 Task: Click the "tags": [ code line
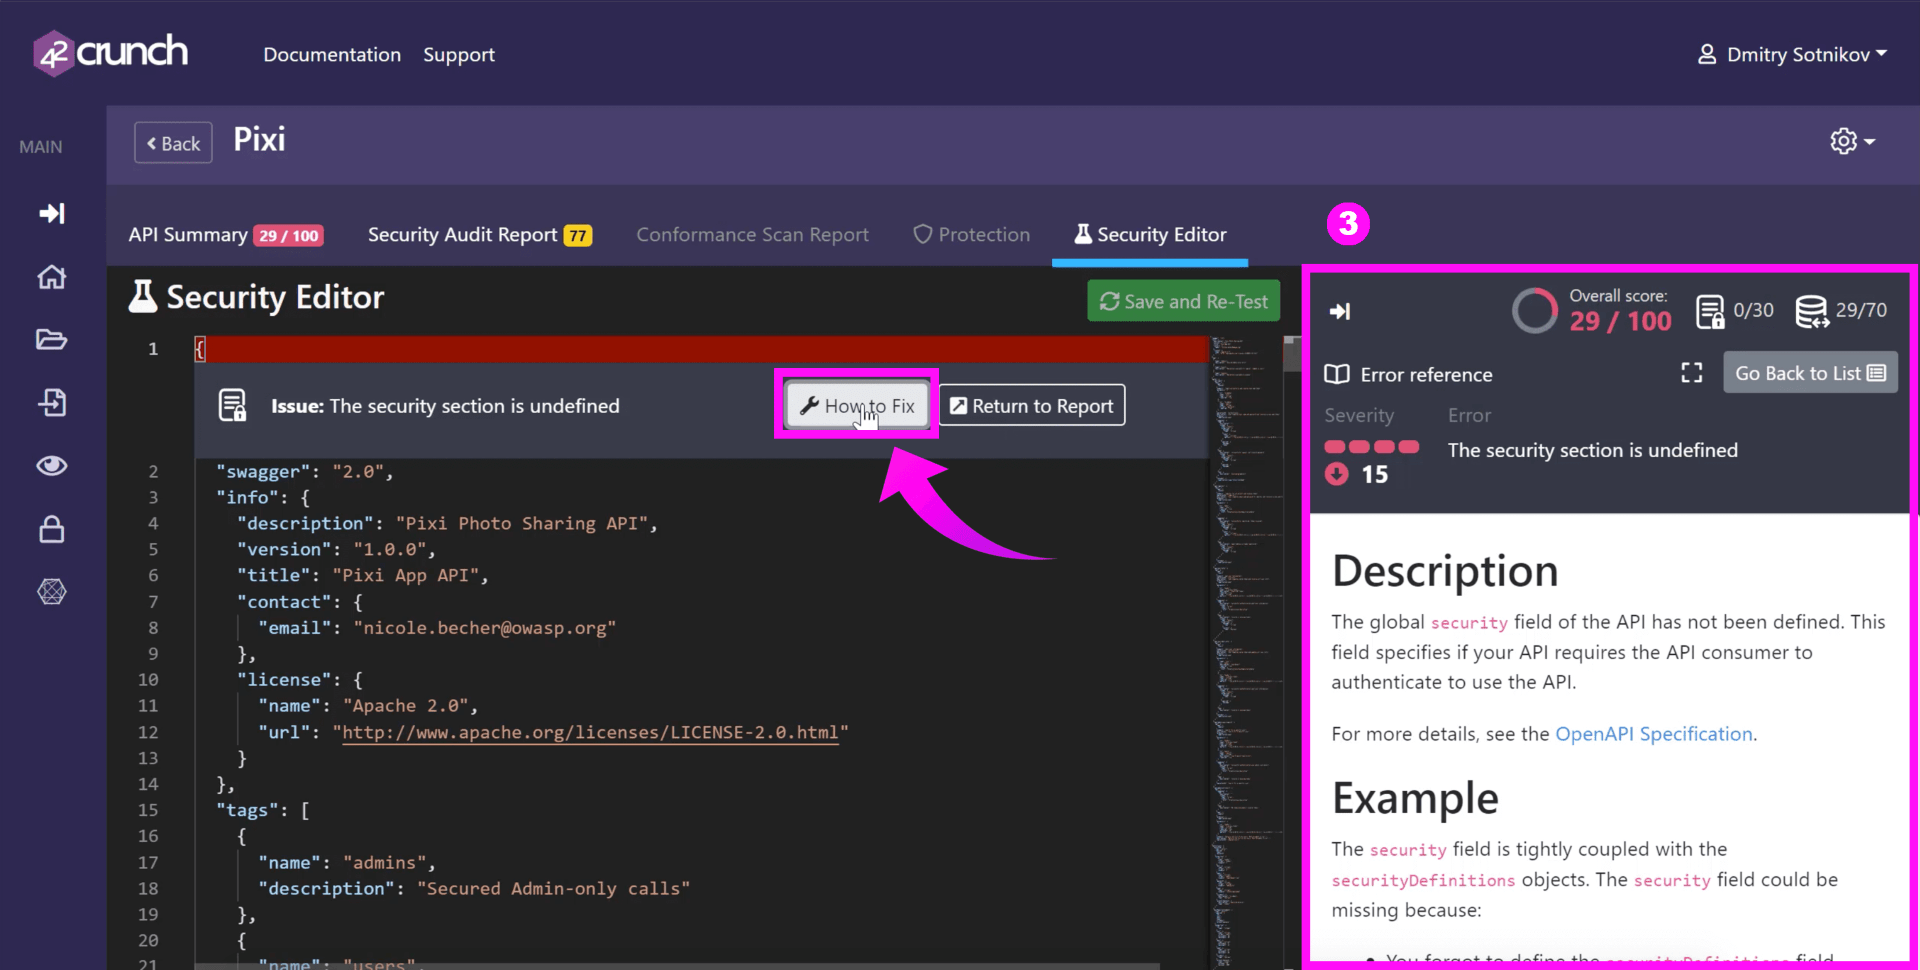(x=263, y=810)
